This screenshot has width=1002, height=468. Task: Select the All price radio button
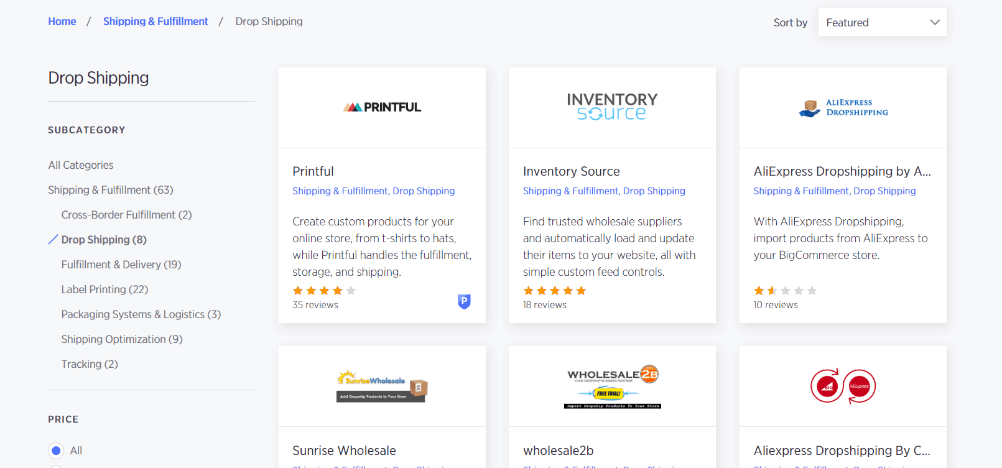56,450
